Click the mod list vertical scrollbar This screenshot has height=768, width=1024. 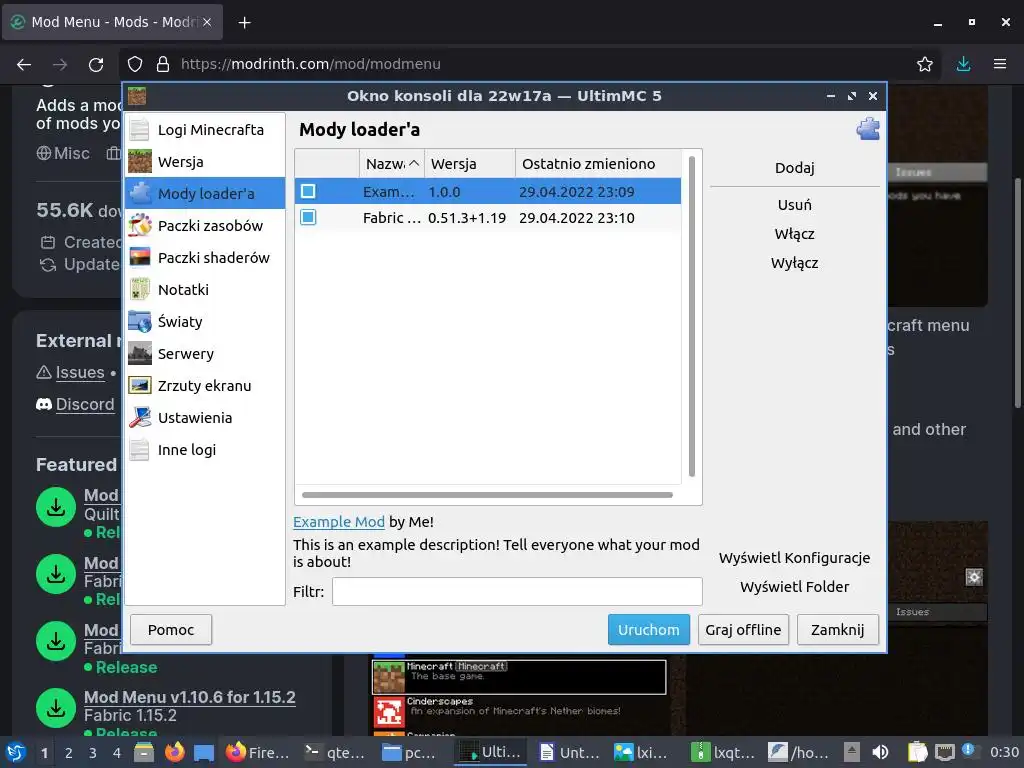(692, 316)
